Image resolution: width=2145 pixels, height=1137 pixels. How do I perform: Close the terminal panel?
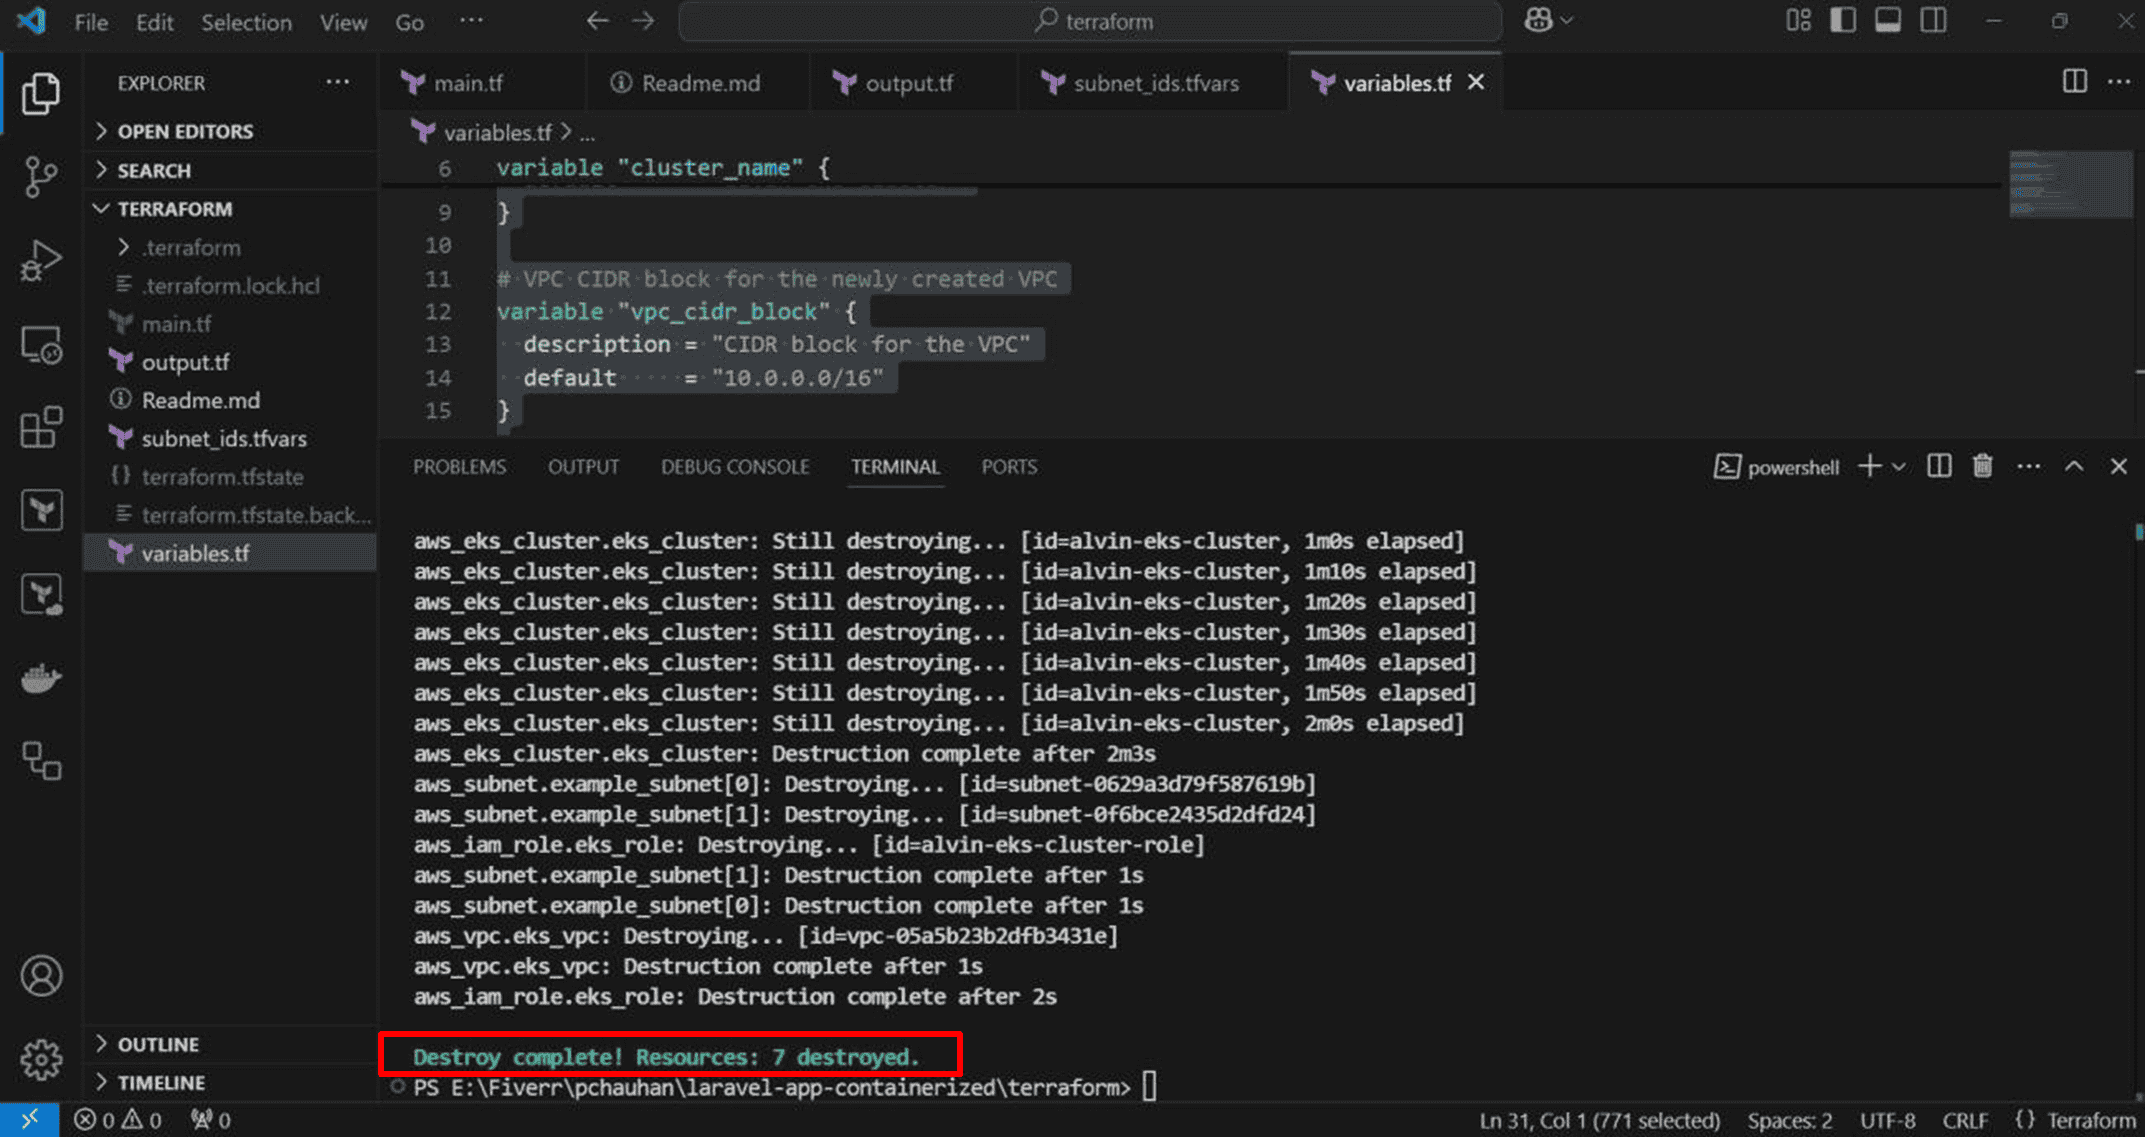click(x=2119, y=467)
